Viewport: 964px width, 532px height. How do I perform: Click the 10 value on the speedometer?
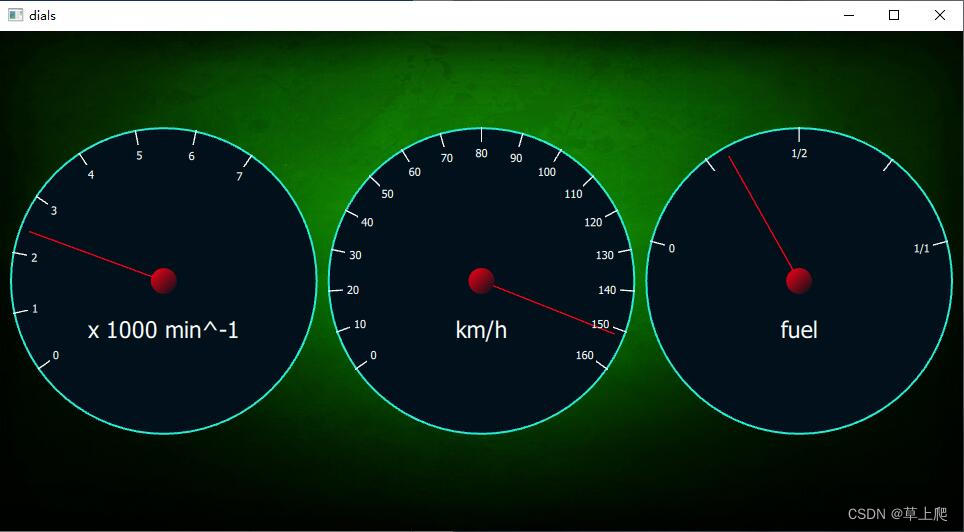click(x=360, y=324)
